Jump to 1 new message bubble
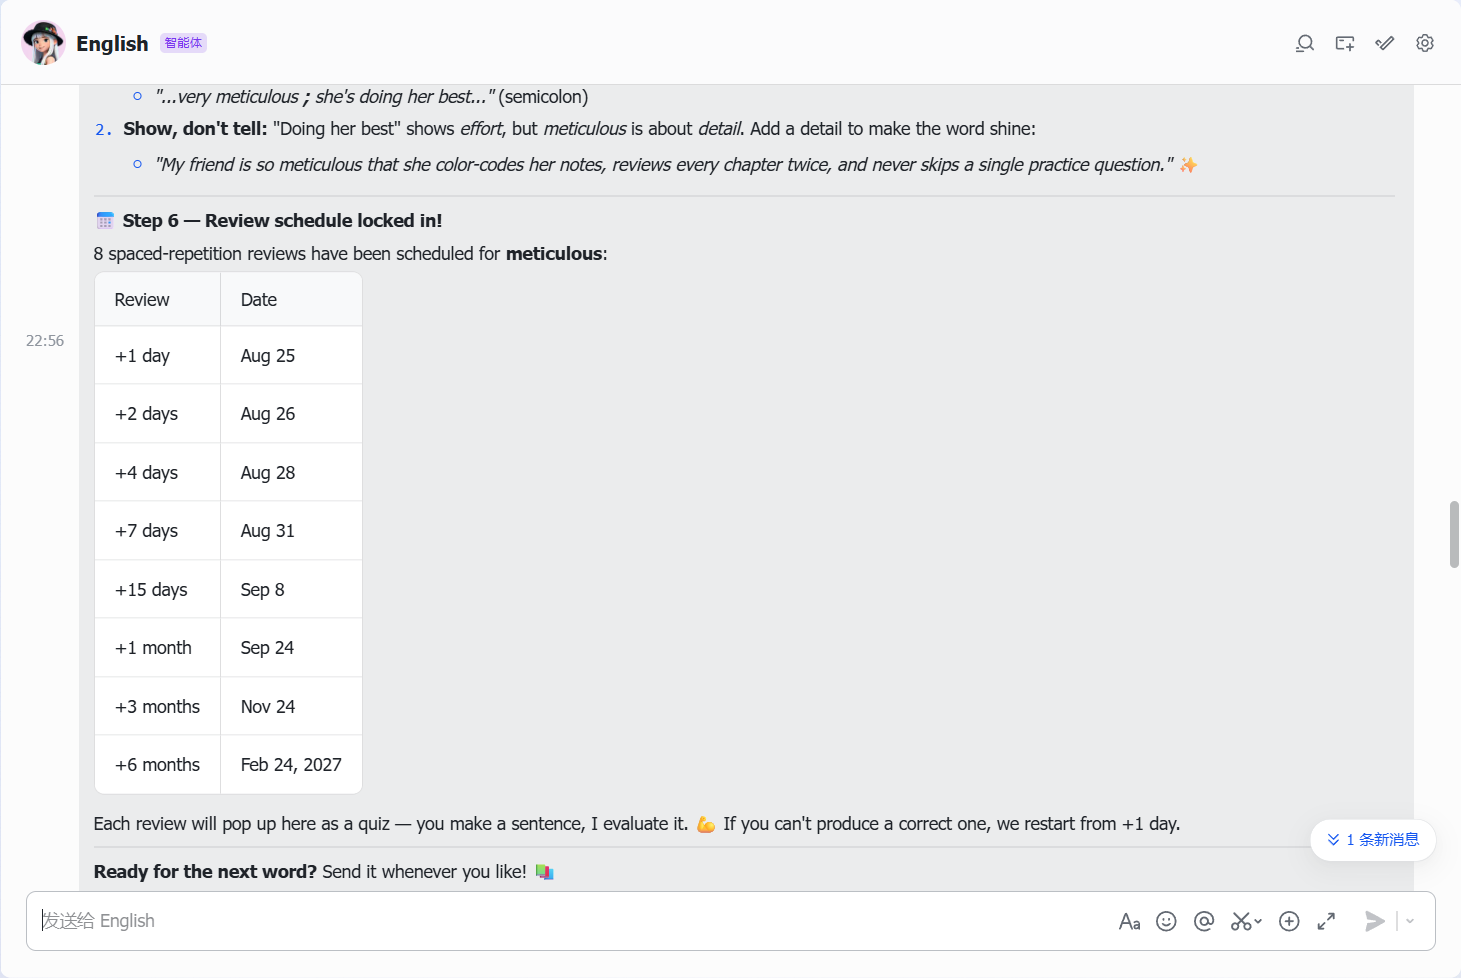This screenshot has width=1461, height=978. 1373,840
